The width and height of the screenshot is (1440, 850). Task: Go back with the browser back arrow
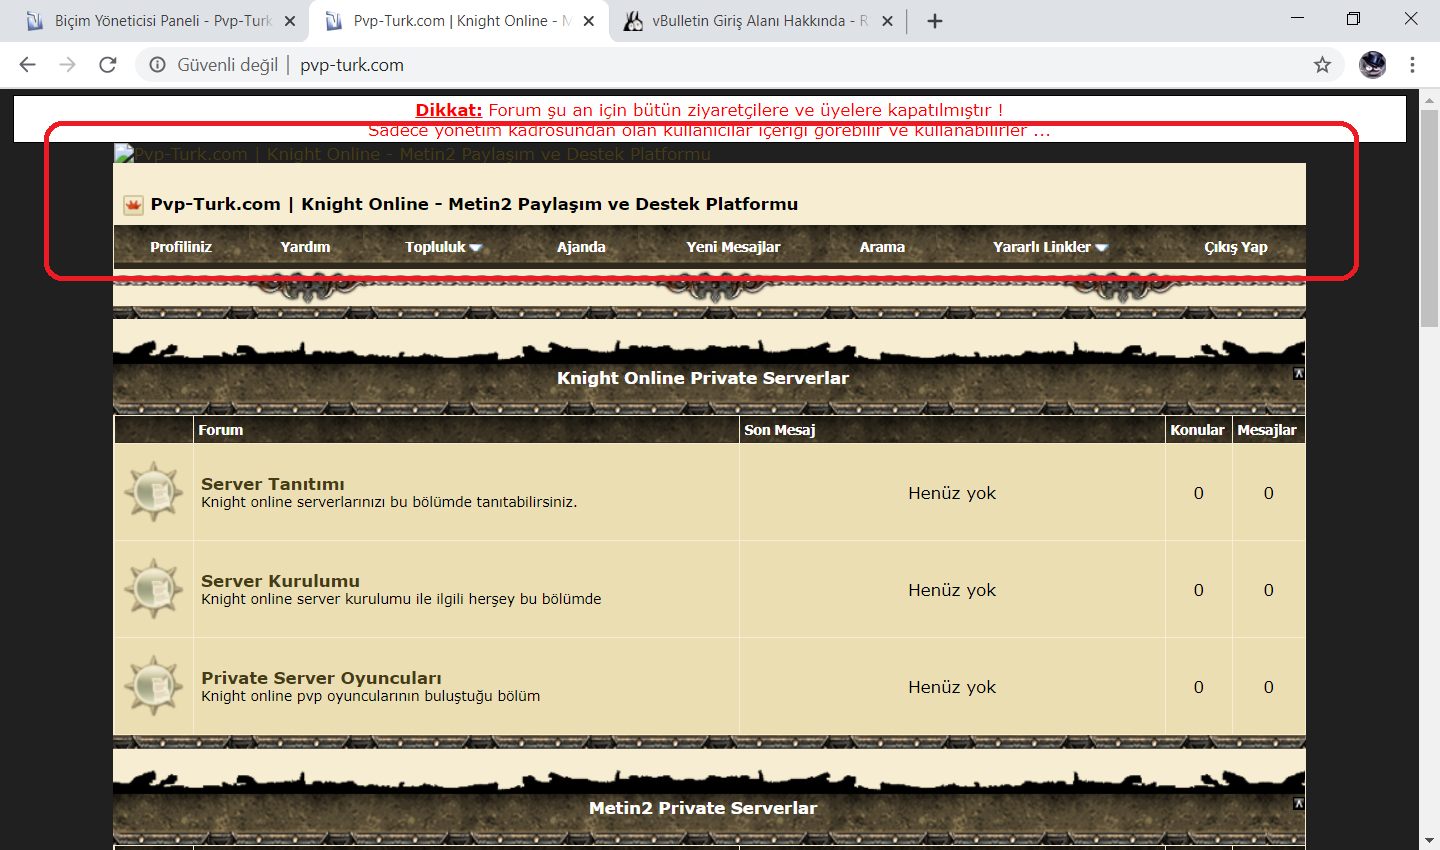click(x=27, y=65)
